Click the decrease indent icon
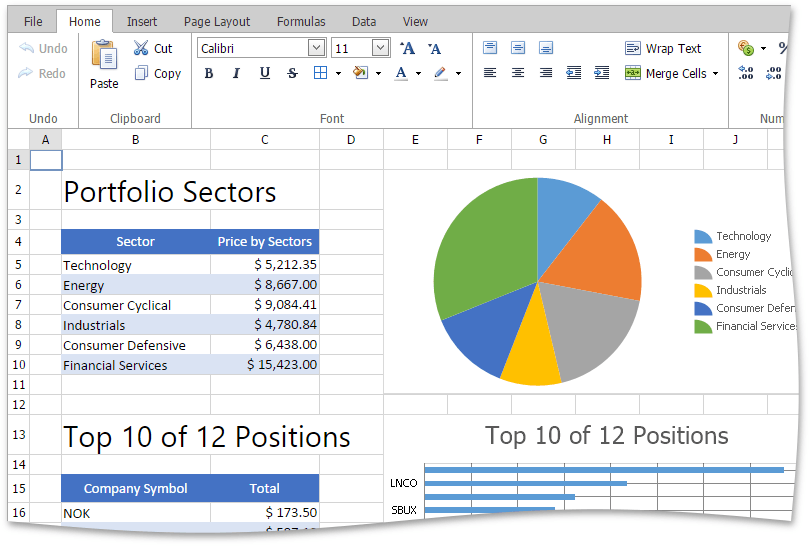This screenshot has height=548, width=812. [x=574, y=73]
